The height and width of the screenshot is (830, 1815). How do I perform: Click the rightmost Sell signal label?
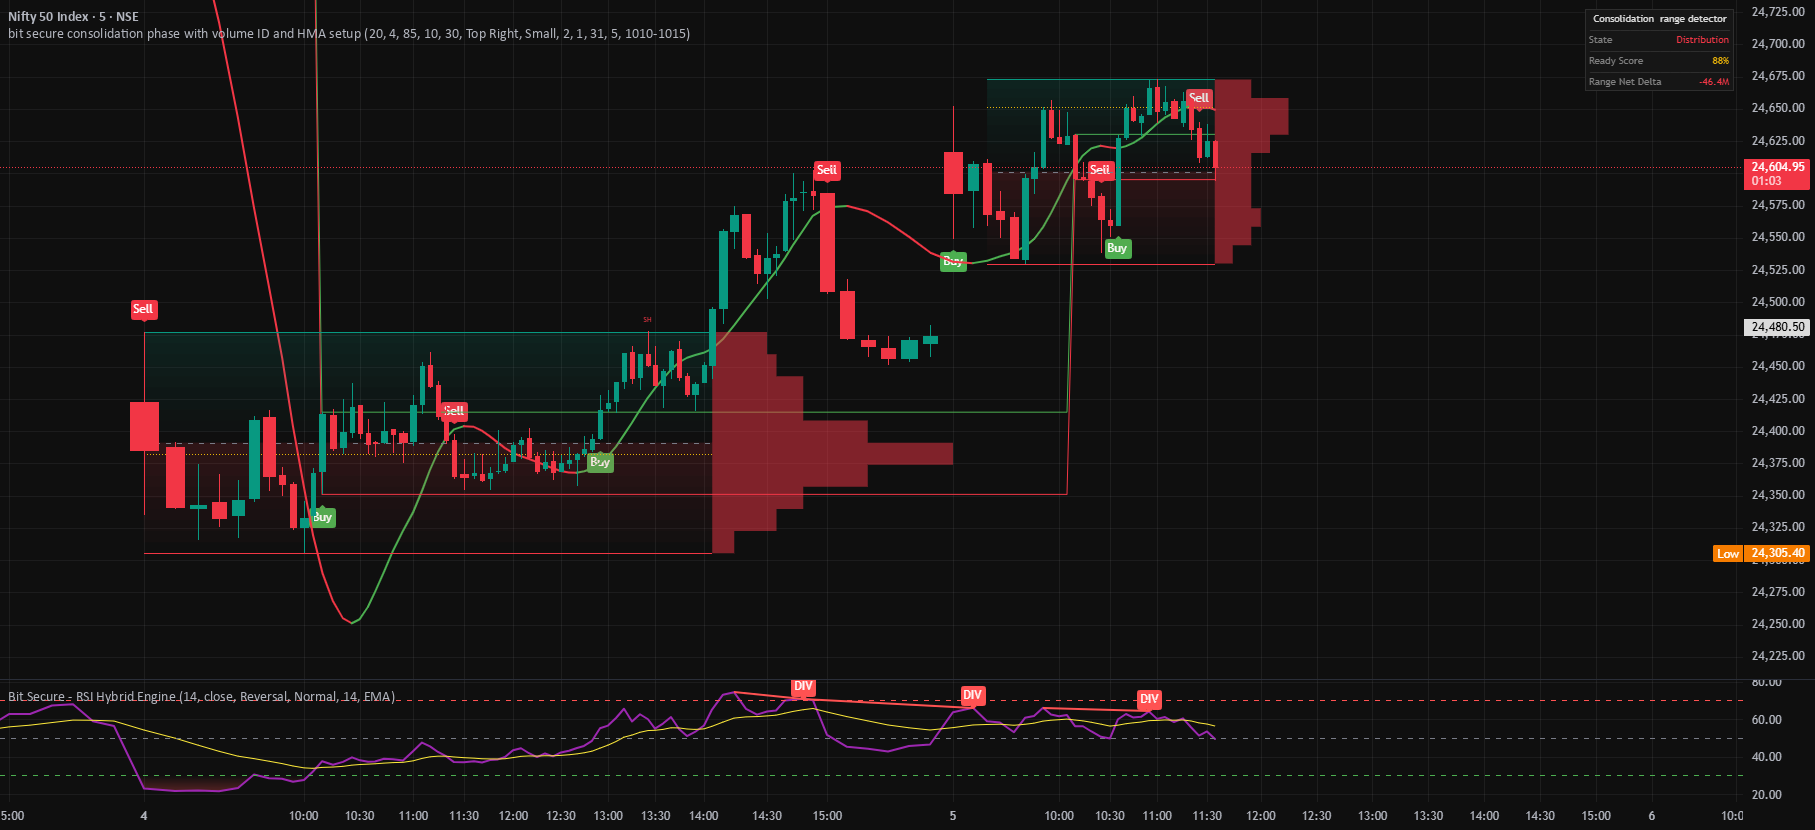click(x=1199, y=98)
